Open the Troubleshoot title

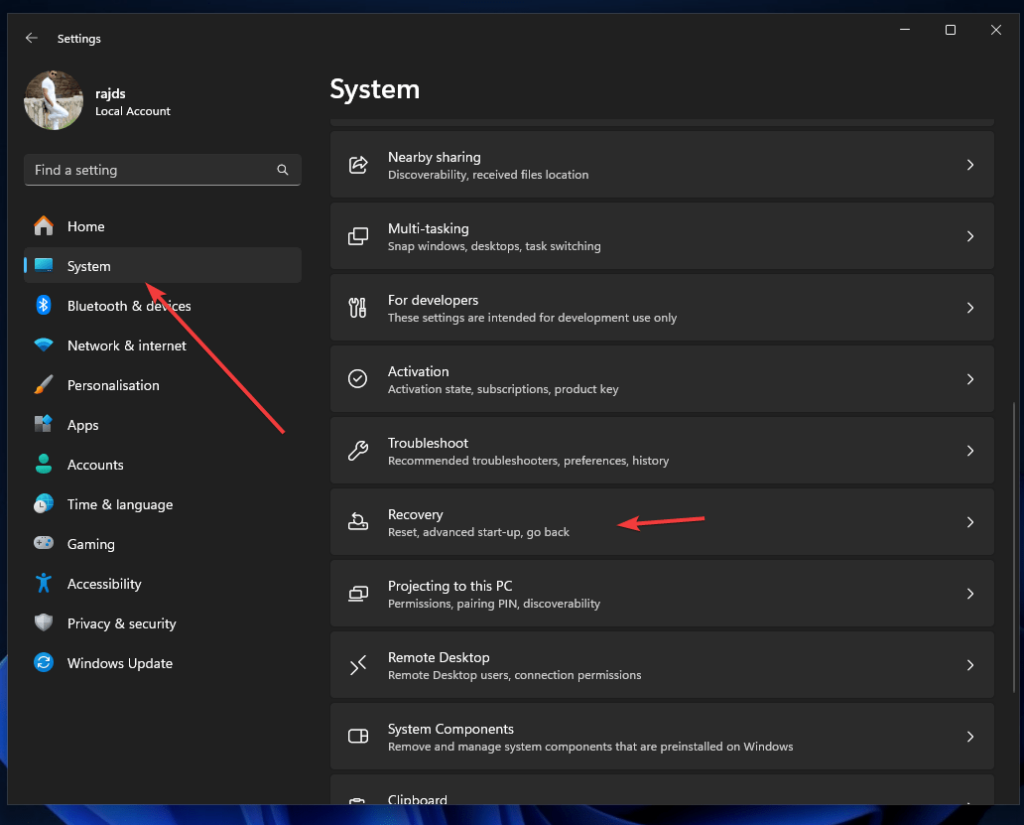[428, 443]
